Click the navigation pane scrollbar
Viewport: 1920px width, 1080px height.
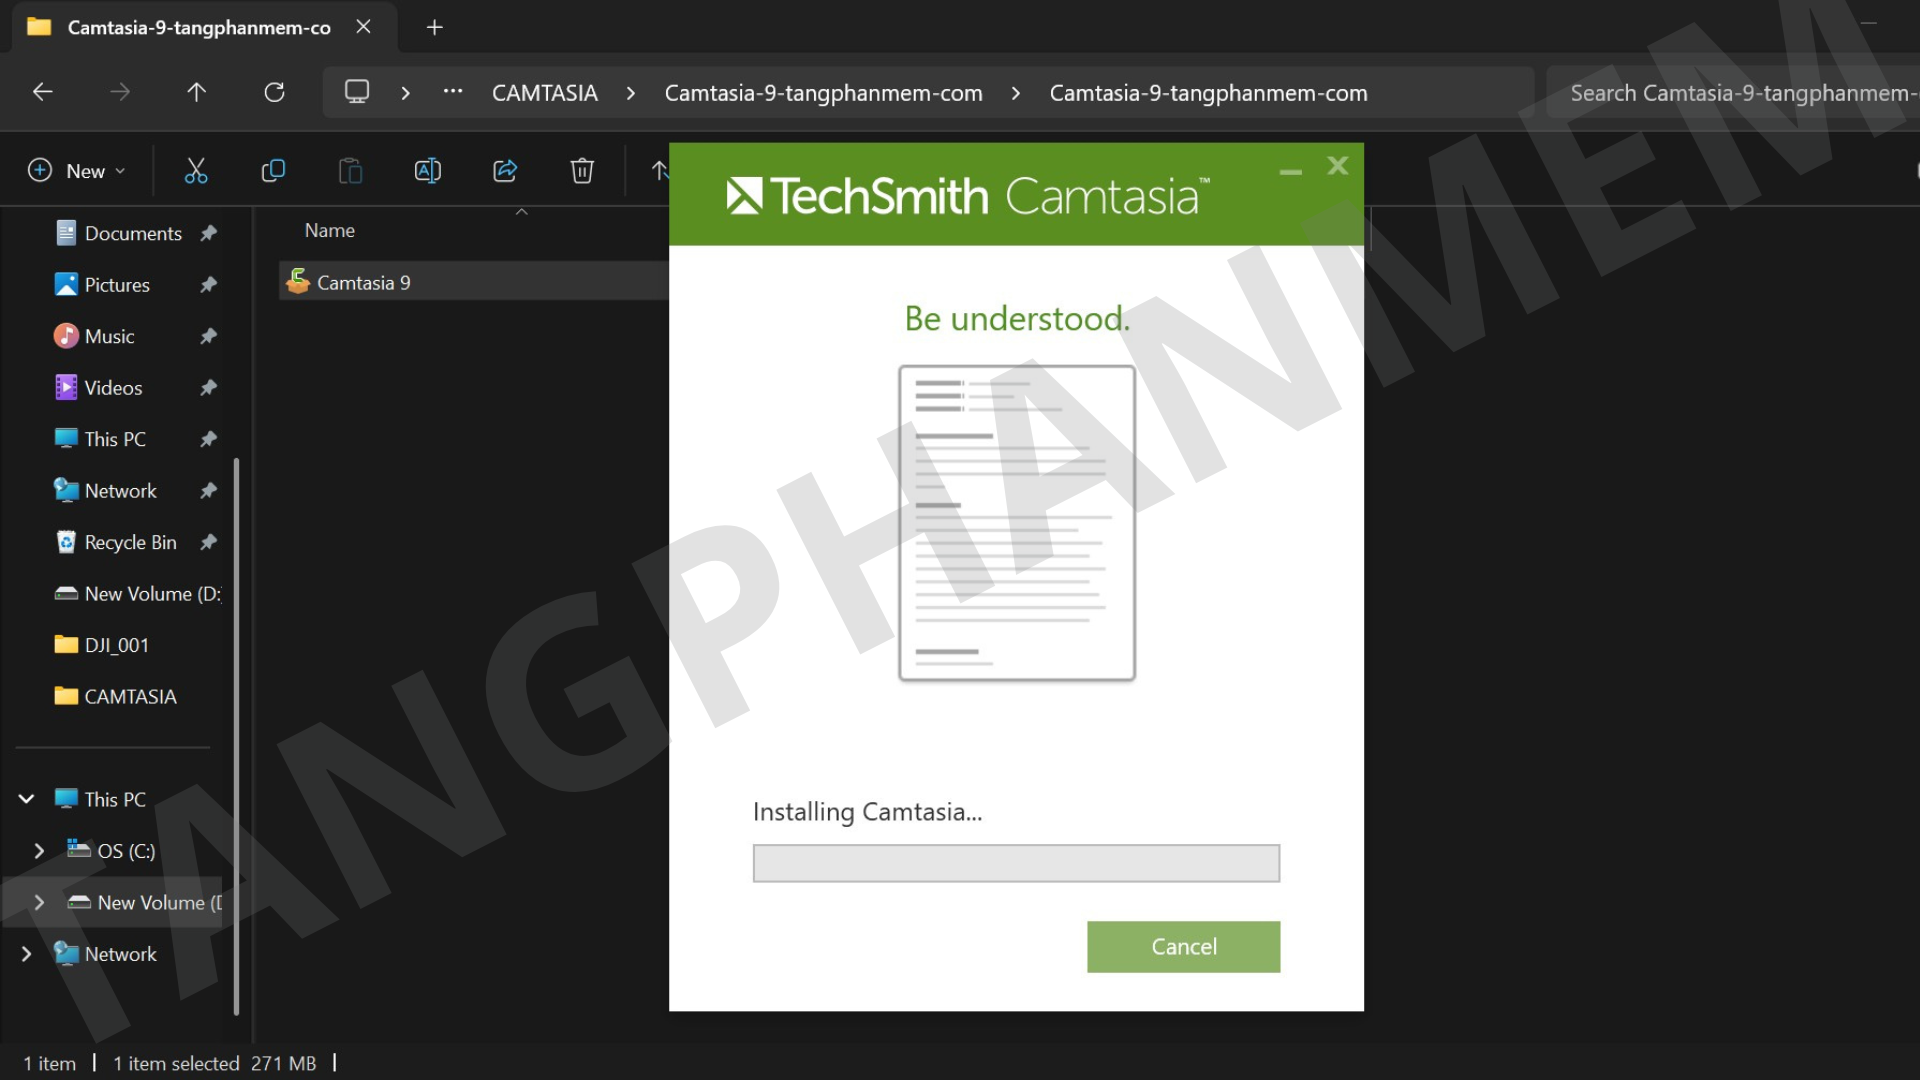point(236,737)
